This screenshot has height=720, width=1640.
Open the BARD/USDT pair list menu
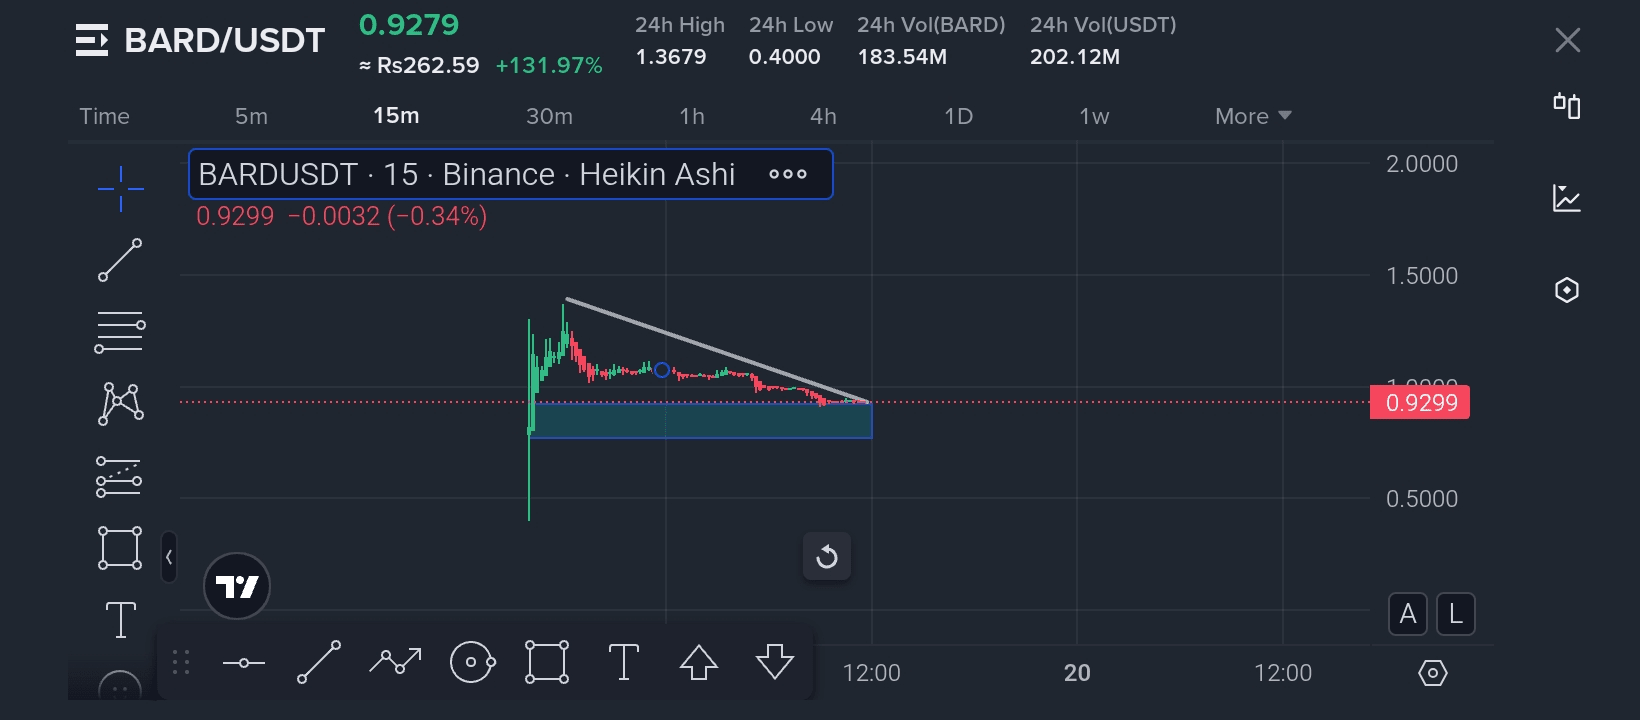(92, 40)
